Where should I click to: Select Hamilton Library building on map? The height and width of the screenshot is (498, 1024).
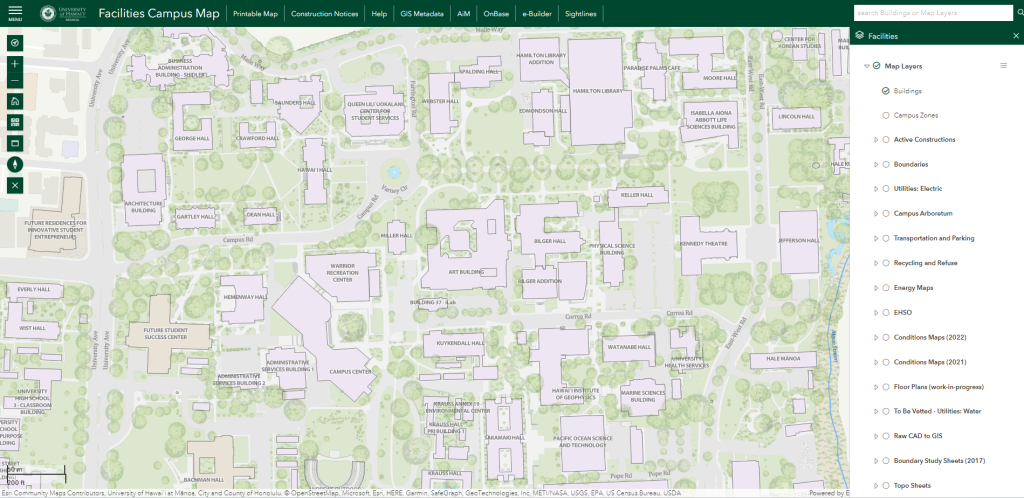point(598,91)
